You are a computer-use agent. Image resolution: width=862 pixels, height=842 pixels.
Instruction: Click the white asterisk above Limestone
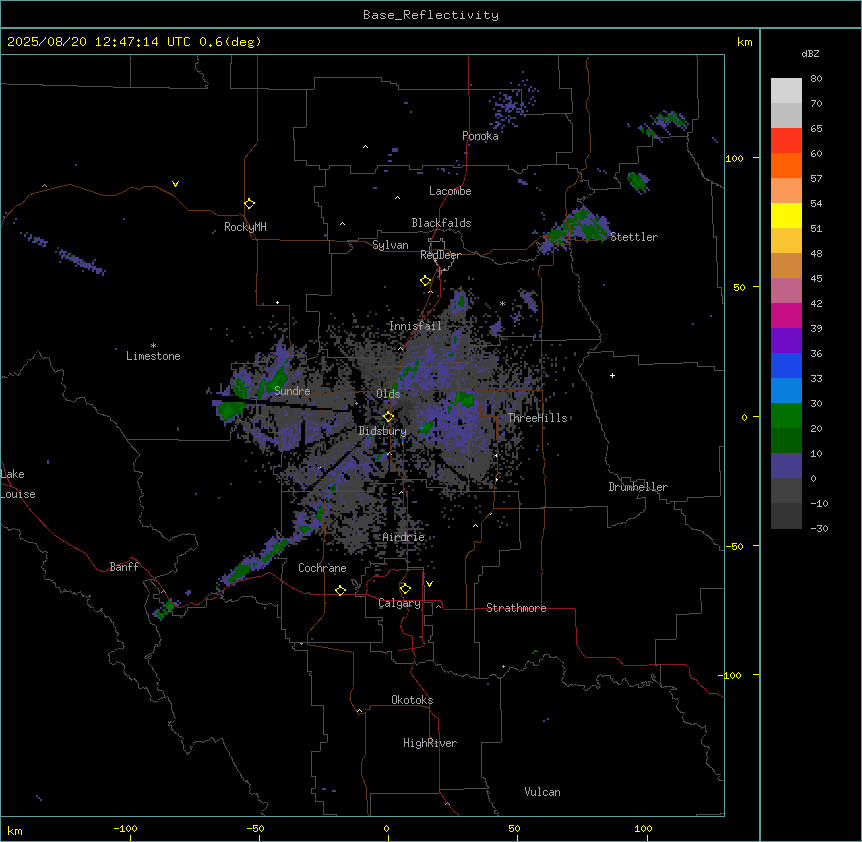[153, 346]
